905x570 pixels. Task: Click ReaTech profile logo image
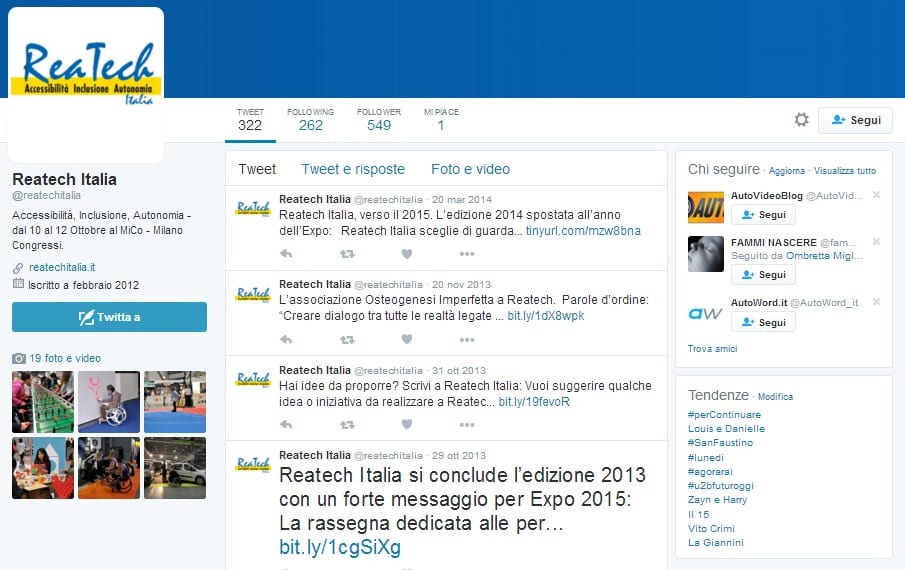coord(86,73)
